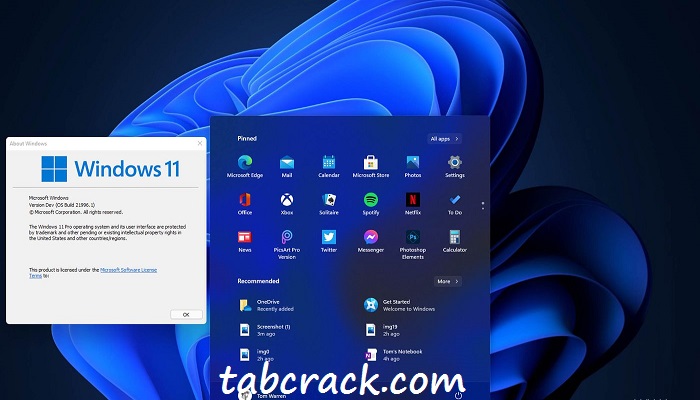Viewport: 700px width, 400px height.
Task: Open Microsoft Store
Action: 371,167
